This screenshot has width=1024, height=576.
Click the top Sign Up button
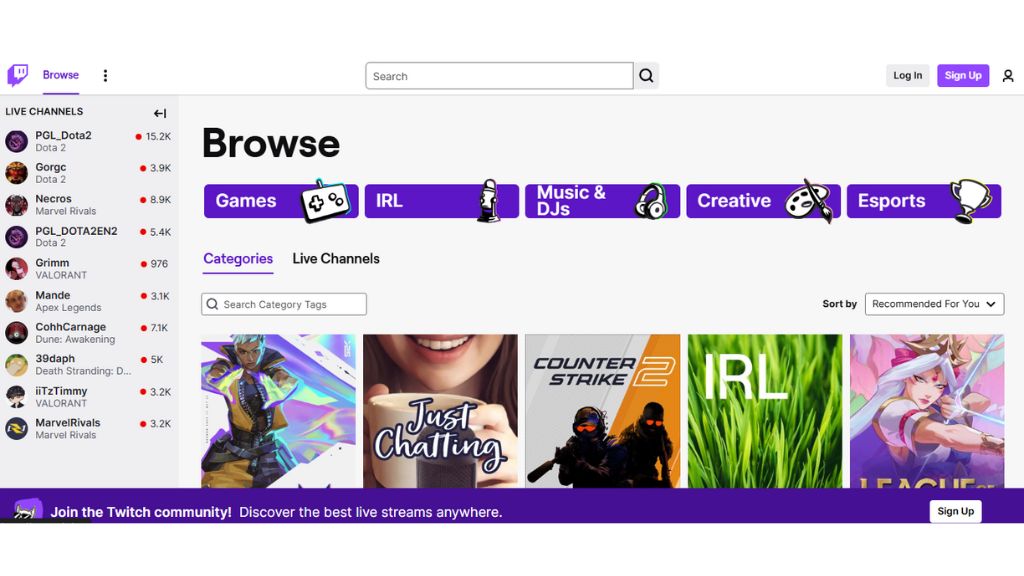click(963, 76)
